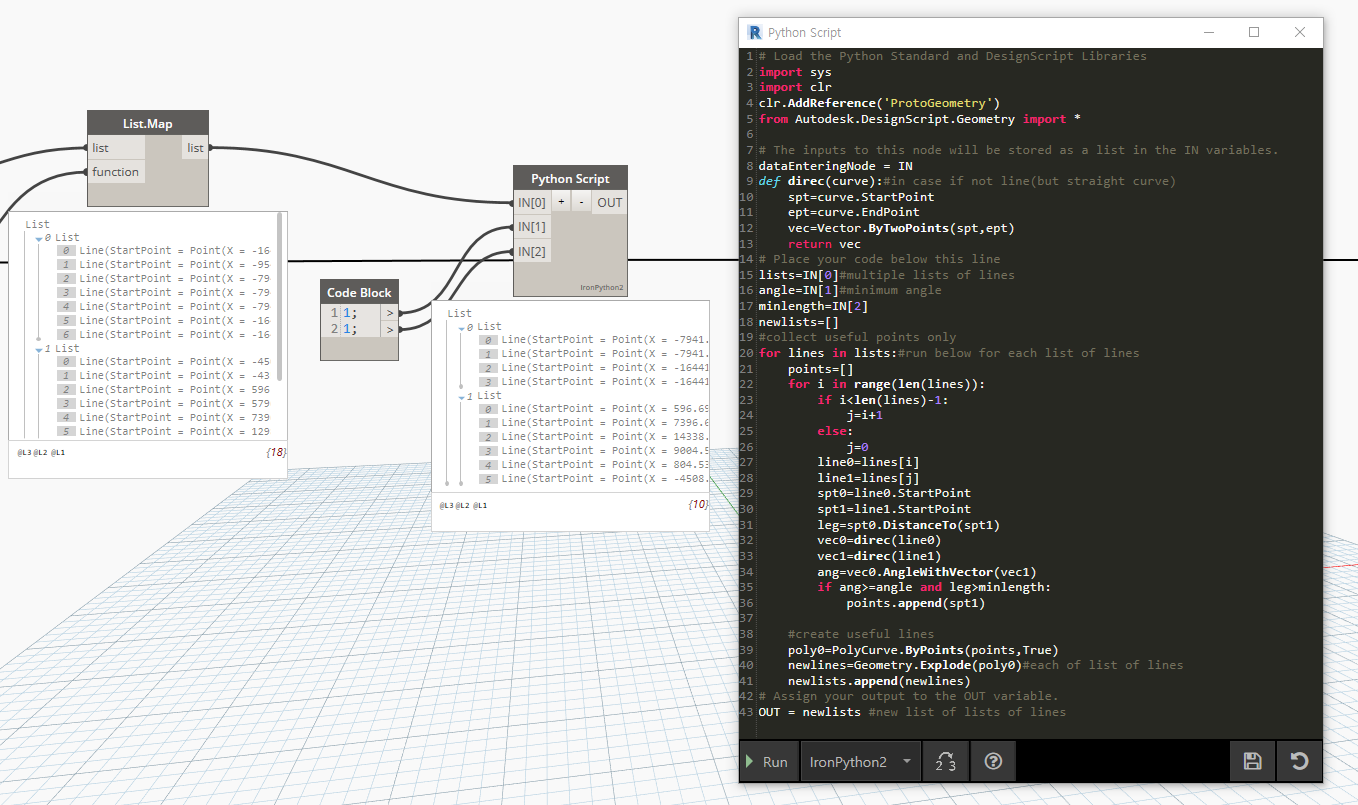Viewport: 1358px width, 805px height.
Task: Click the IN[1] port on Python Script node
Action: [x=531, y=227]
